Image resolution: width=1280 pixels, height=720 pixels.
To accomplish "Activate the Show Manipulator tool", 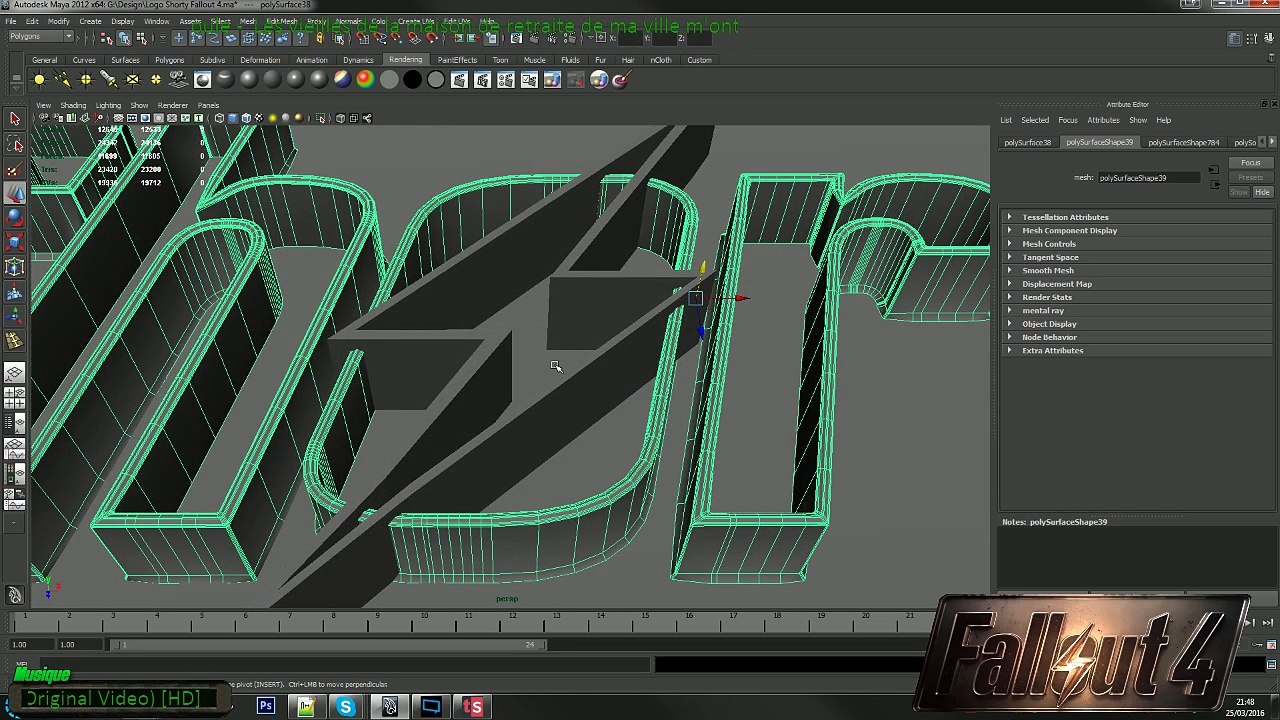I will pyautogui.click(x=15, y=316).
